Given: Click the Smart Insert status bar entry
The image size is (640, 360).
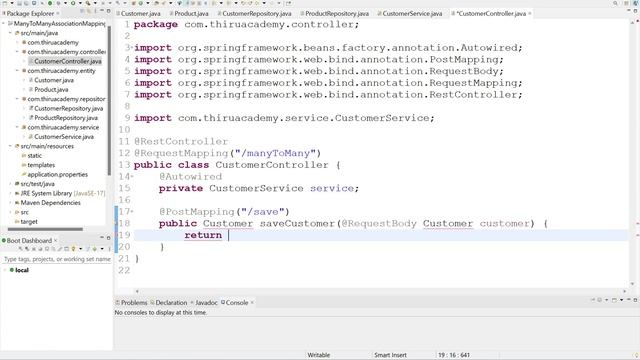Looking at the screenshot, I should 390,355.
